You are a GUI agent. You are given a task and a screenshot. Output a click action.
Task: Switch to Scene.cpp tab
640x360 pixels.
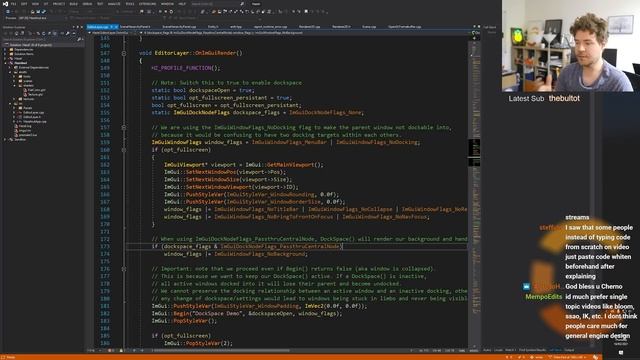click(x=369, y=27)
